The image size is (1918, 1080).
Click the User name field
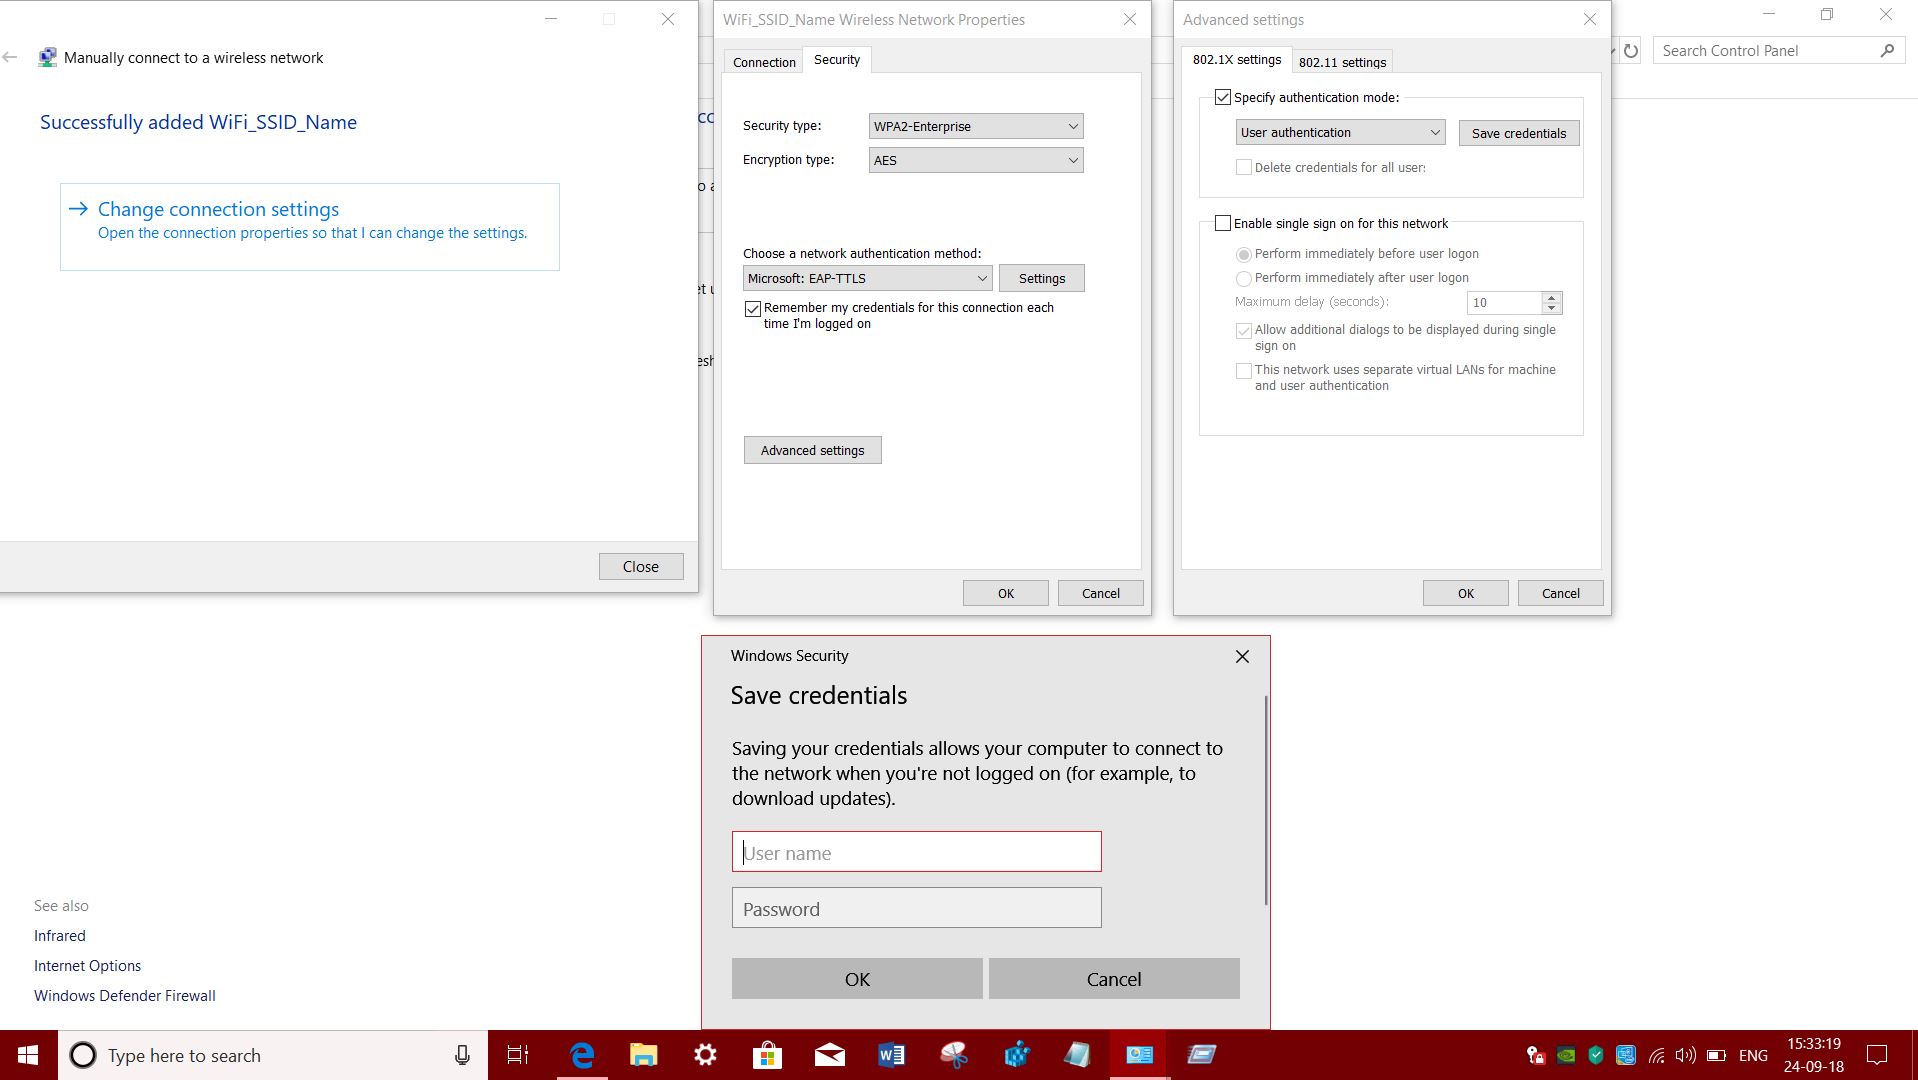[x=917, y=852]
